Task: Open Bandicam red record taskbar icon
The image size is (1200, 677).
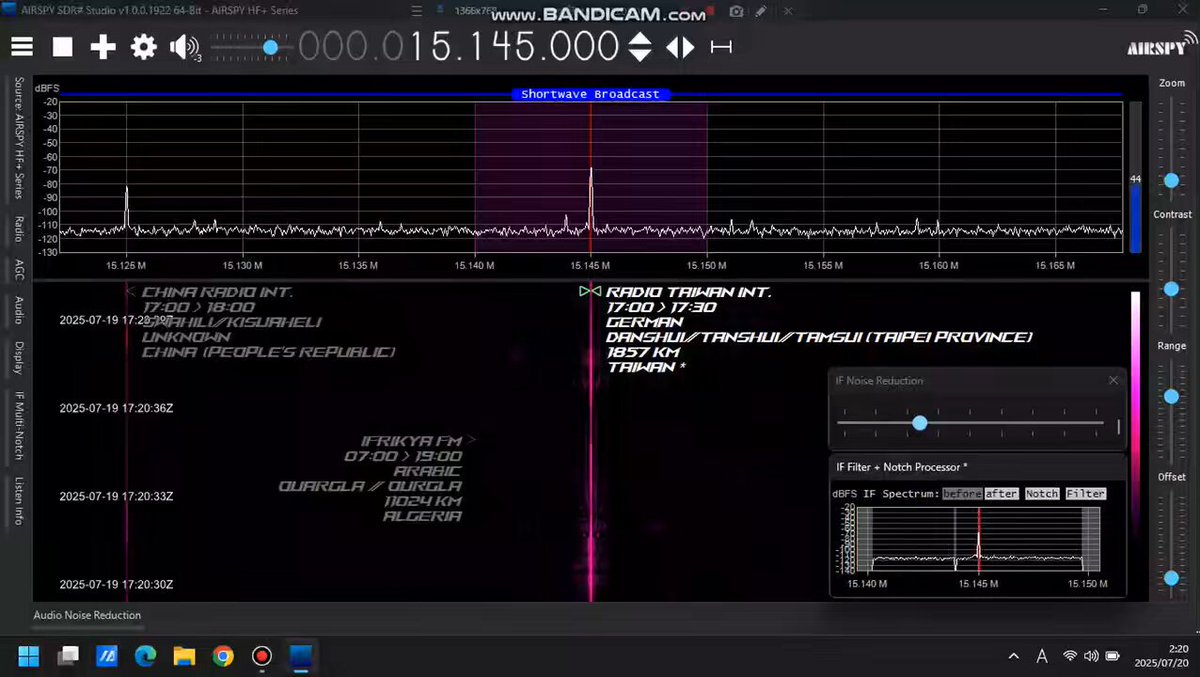Action: pos(262,656)
